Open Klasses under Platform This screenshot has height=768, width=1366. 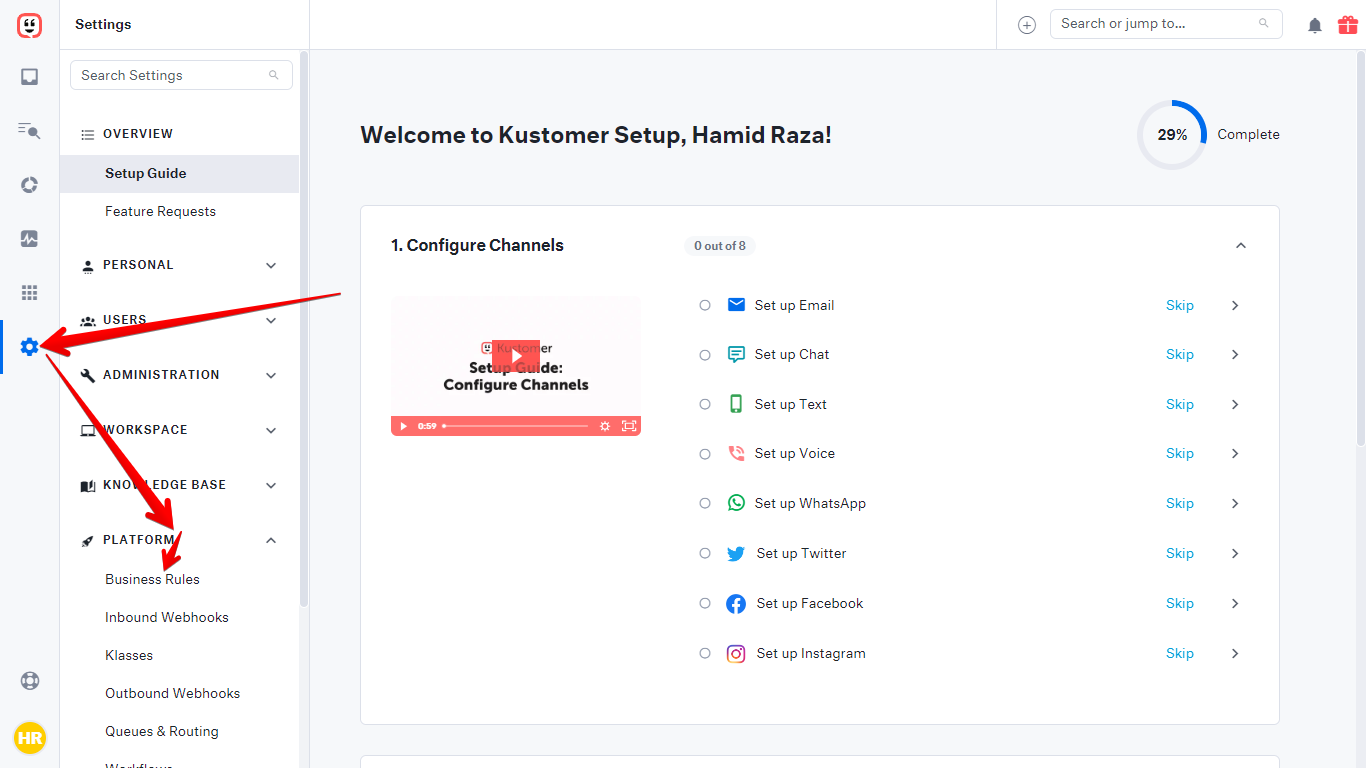click(129, 655)
